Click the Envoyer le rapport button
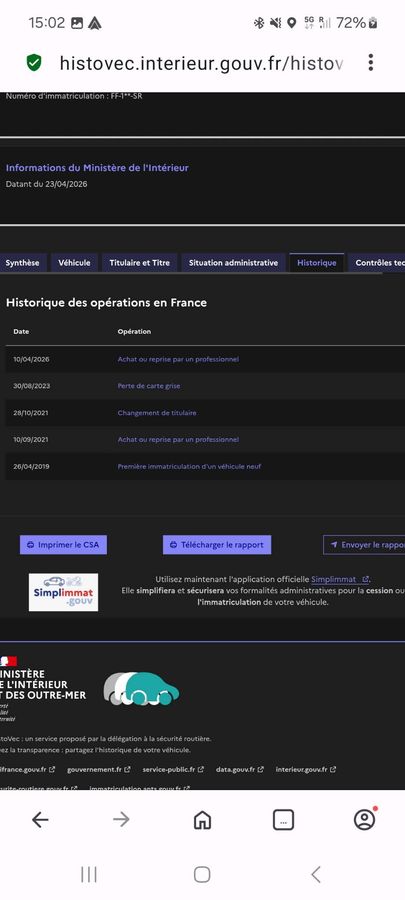The height and width of the screenshot is (900, 405). tap(364, 545)
